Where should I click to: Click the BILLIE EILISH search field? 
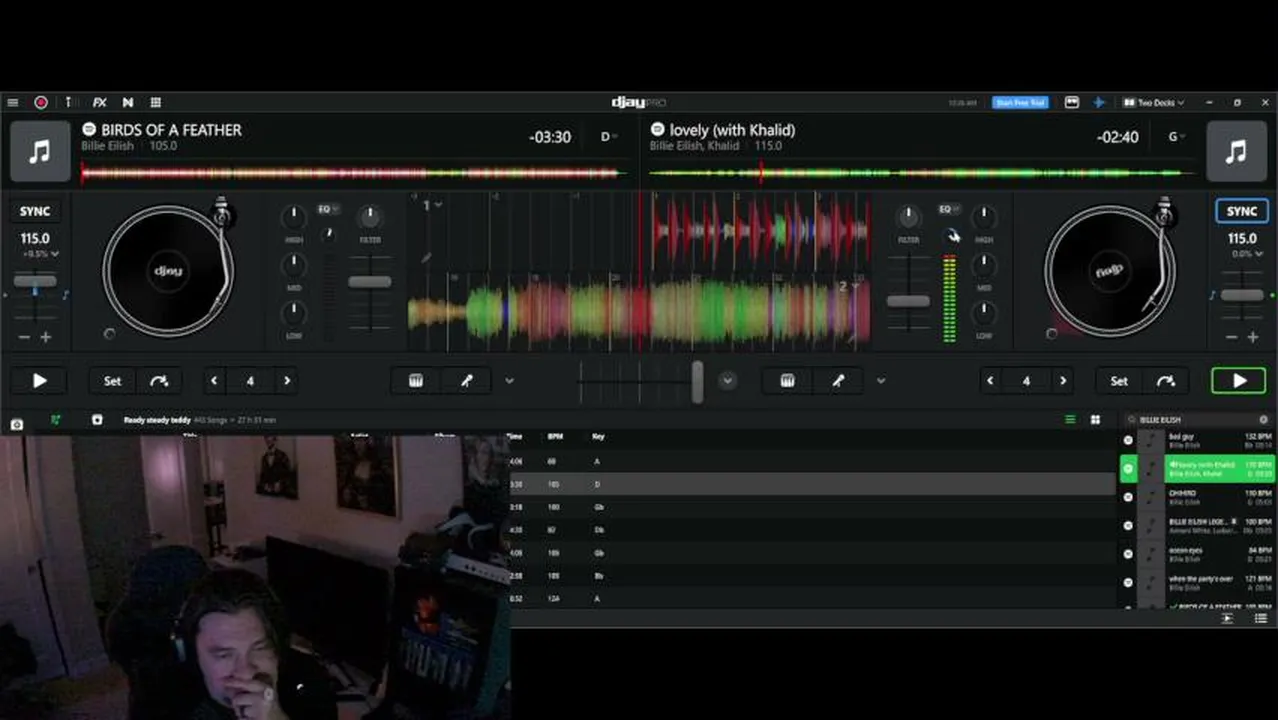coord(1197,420)
